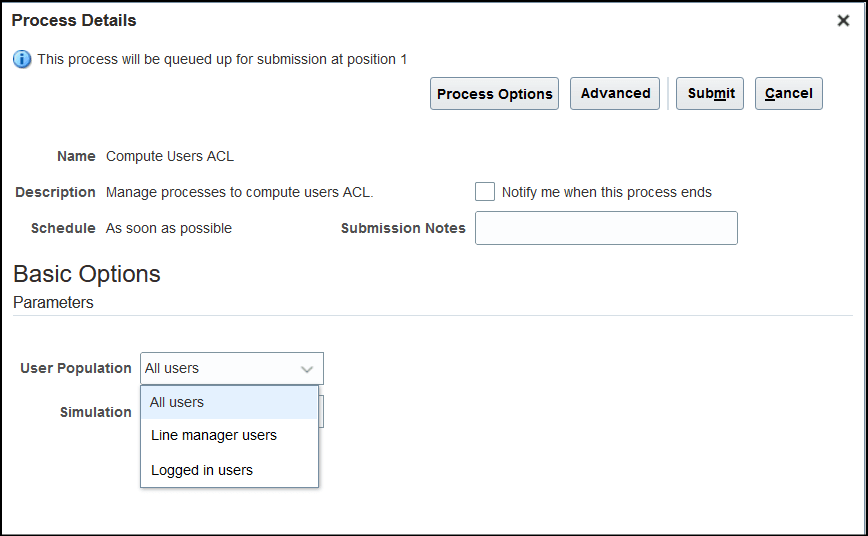
Task: Click the User Population dropdown arrow
Action: pyautogui.click(x=307, y=369)
